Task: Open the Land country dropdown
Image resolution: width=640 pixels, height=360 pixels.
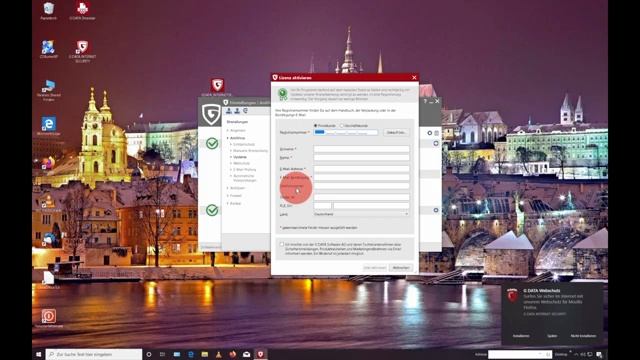Action: click(361, 214)
